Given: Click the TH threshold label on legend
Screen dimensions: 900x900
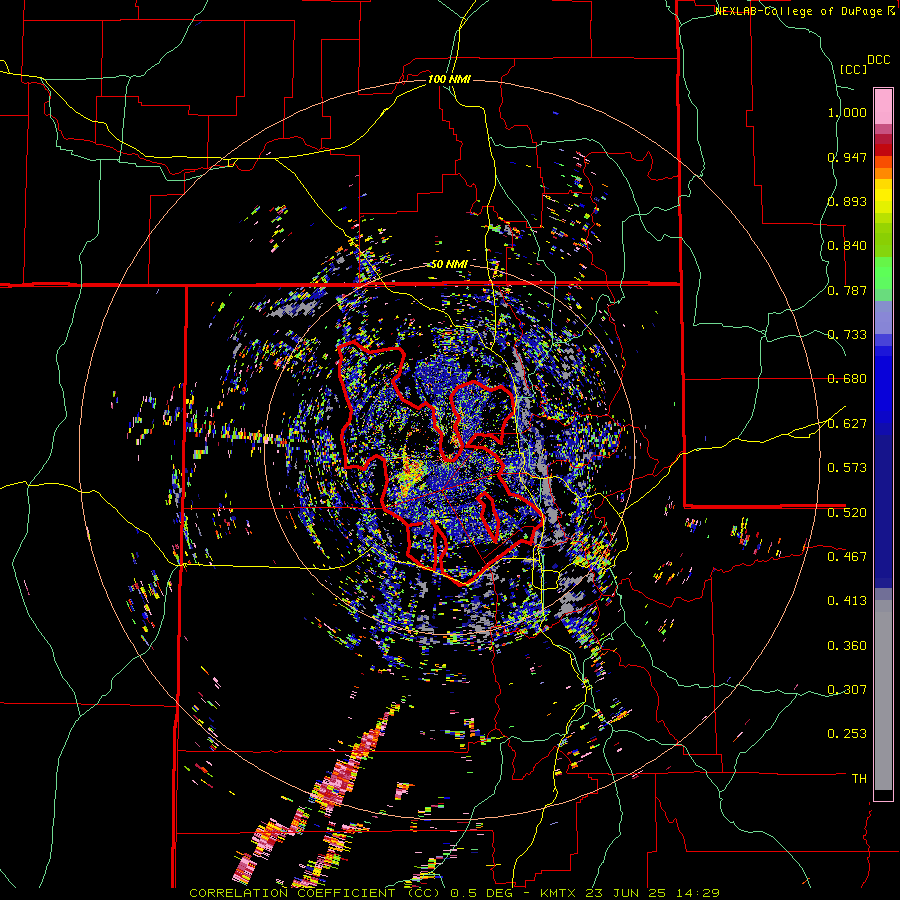Looking at the screenshot, I should tap(859, 778).
